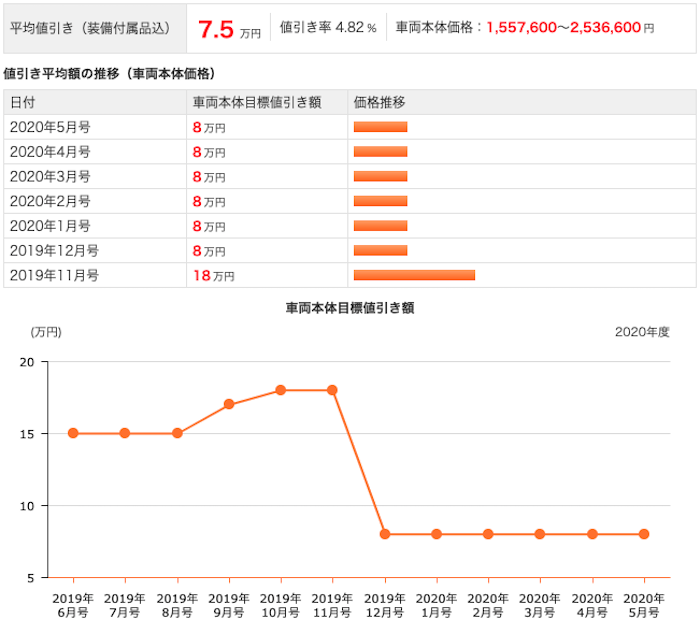Viewport: 700px width, 634px height.
Task: Select the 2020年5月号 table row date
Action: pos(50,127)
